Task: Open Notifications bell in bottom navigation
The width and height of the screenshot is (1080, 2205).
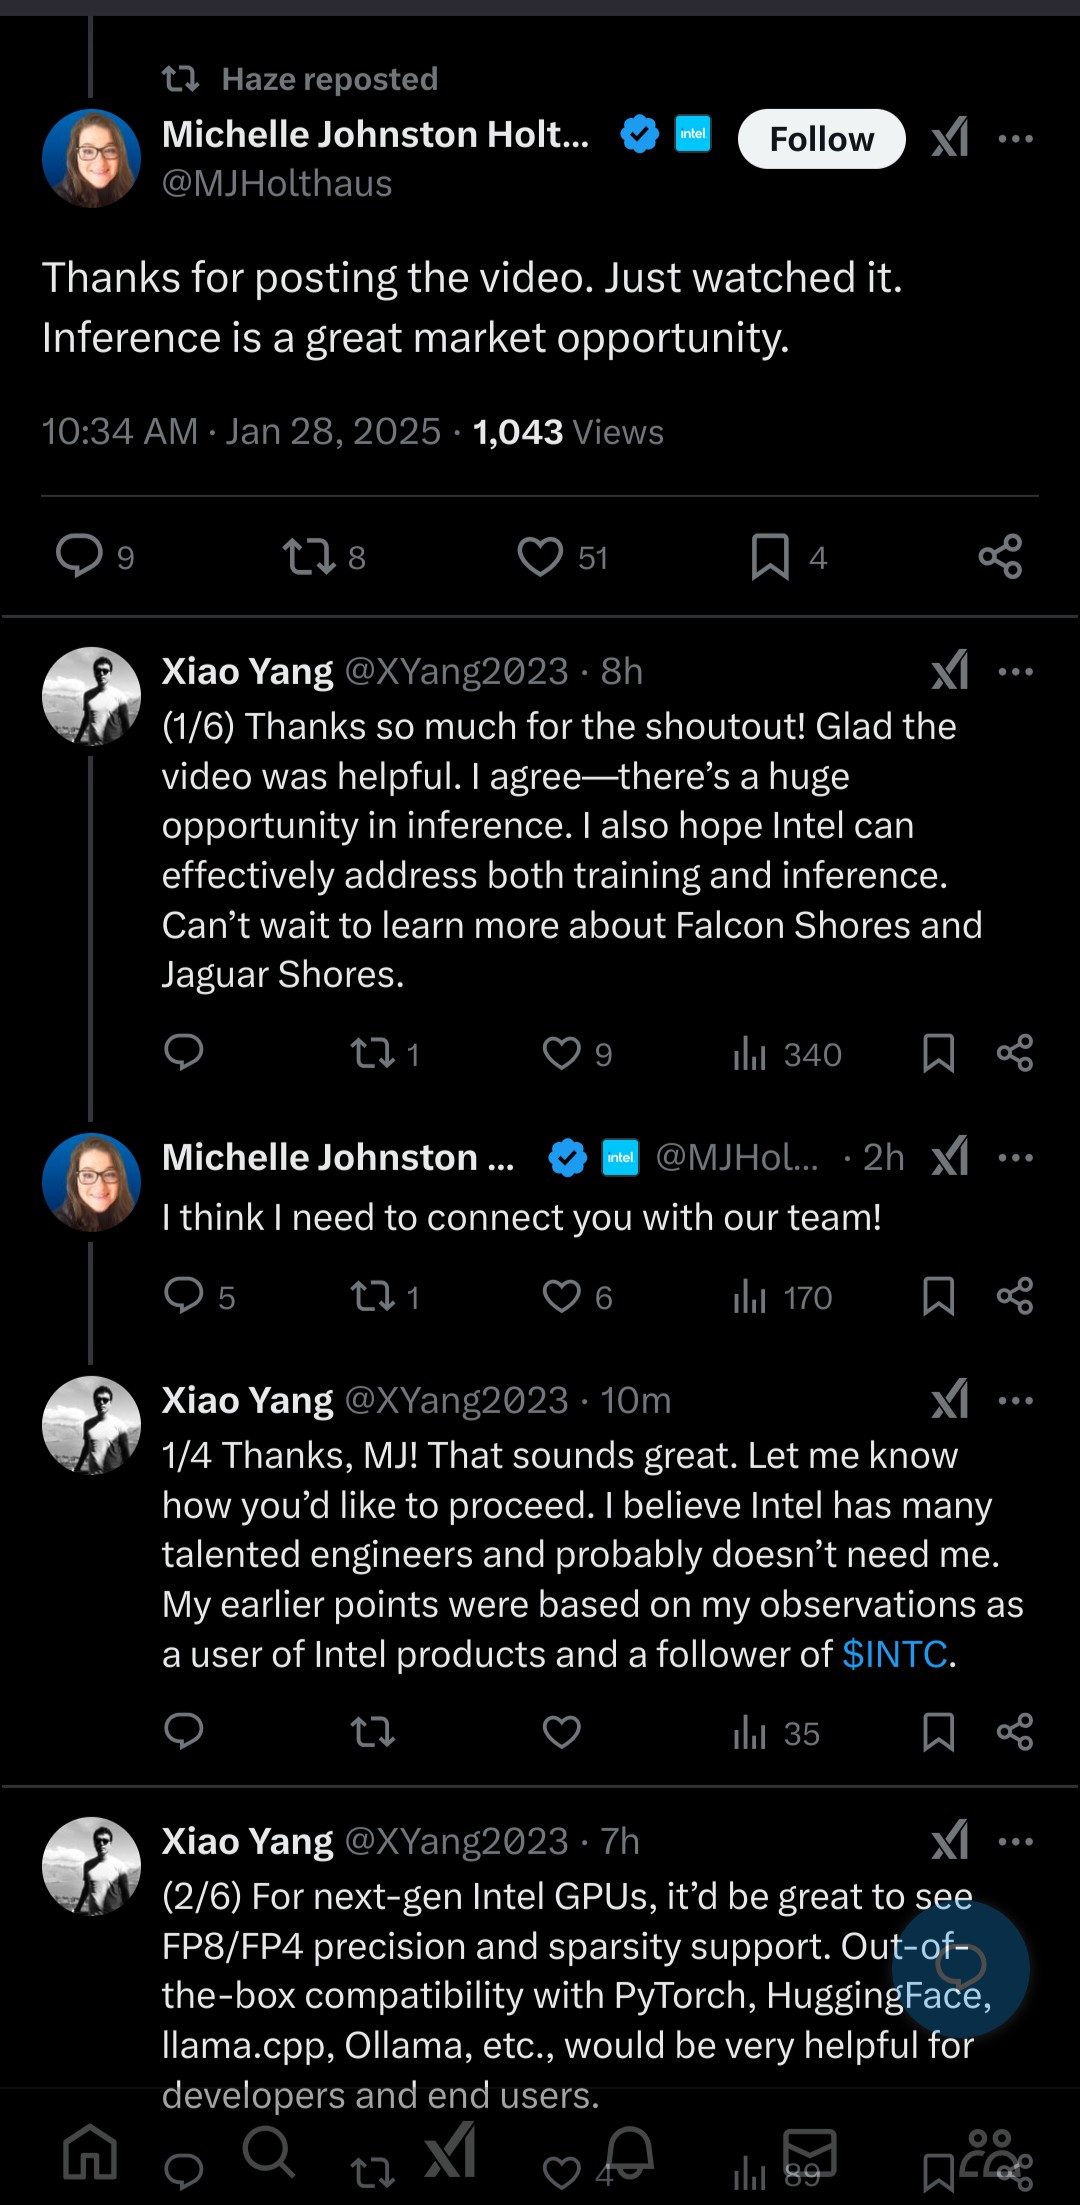Action: [x=629, y=2150]
